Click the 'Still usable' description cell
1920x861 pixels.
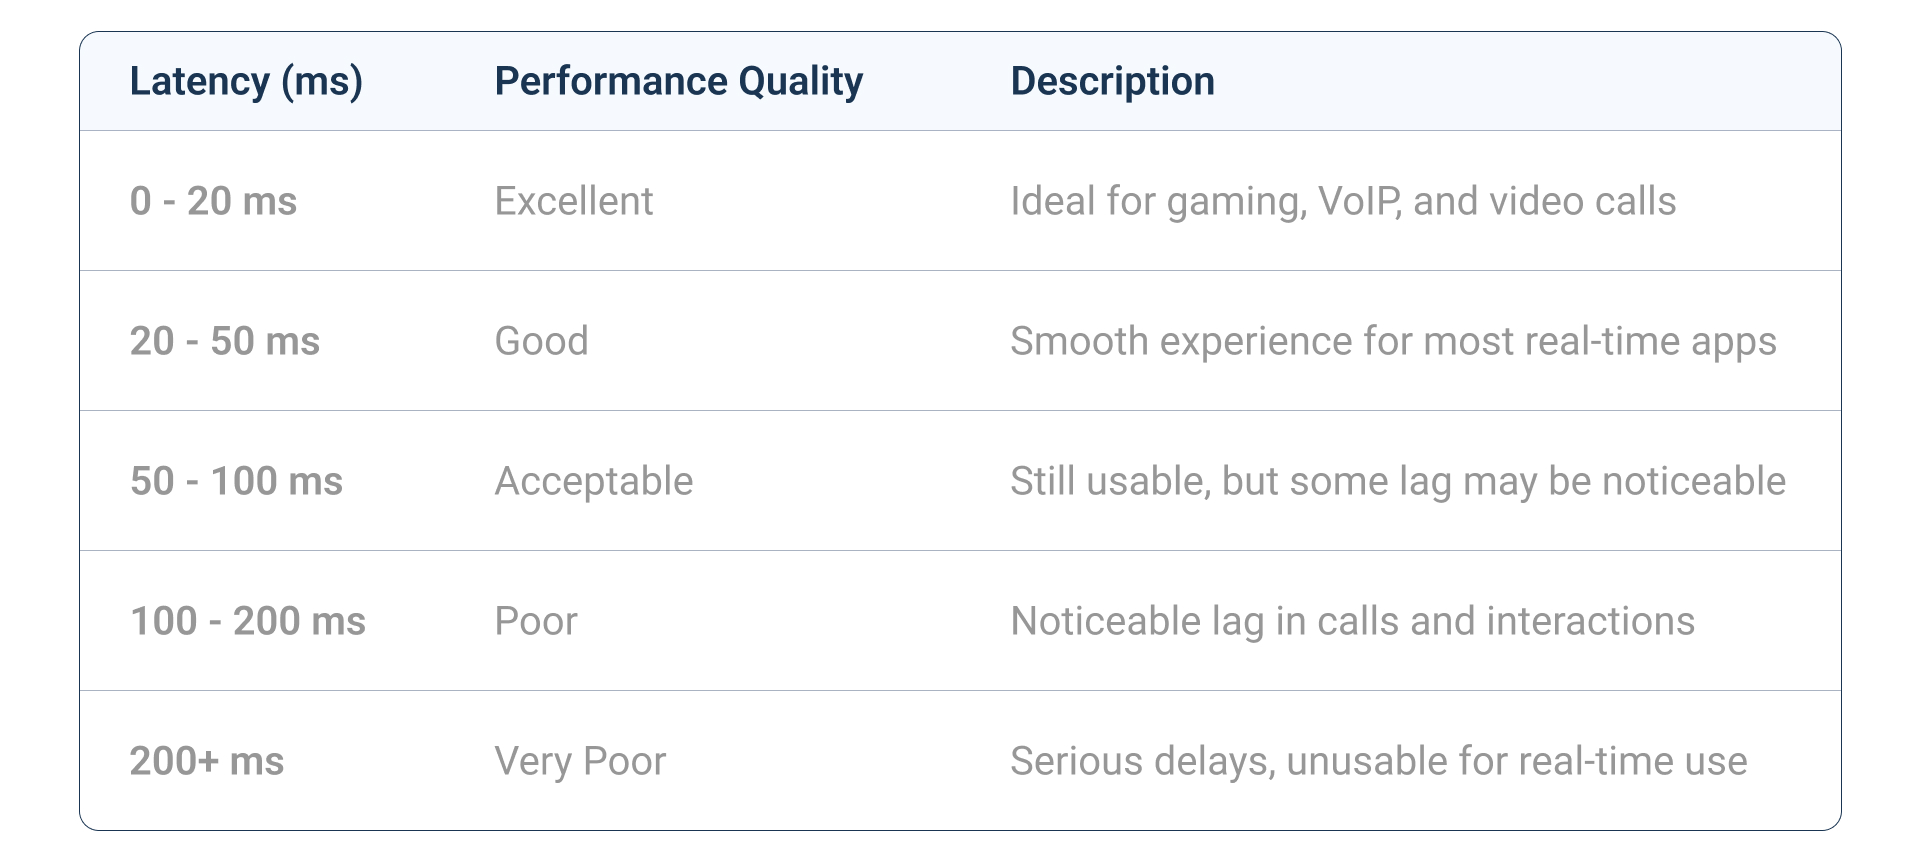(1397, 481)
